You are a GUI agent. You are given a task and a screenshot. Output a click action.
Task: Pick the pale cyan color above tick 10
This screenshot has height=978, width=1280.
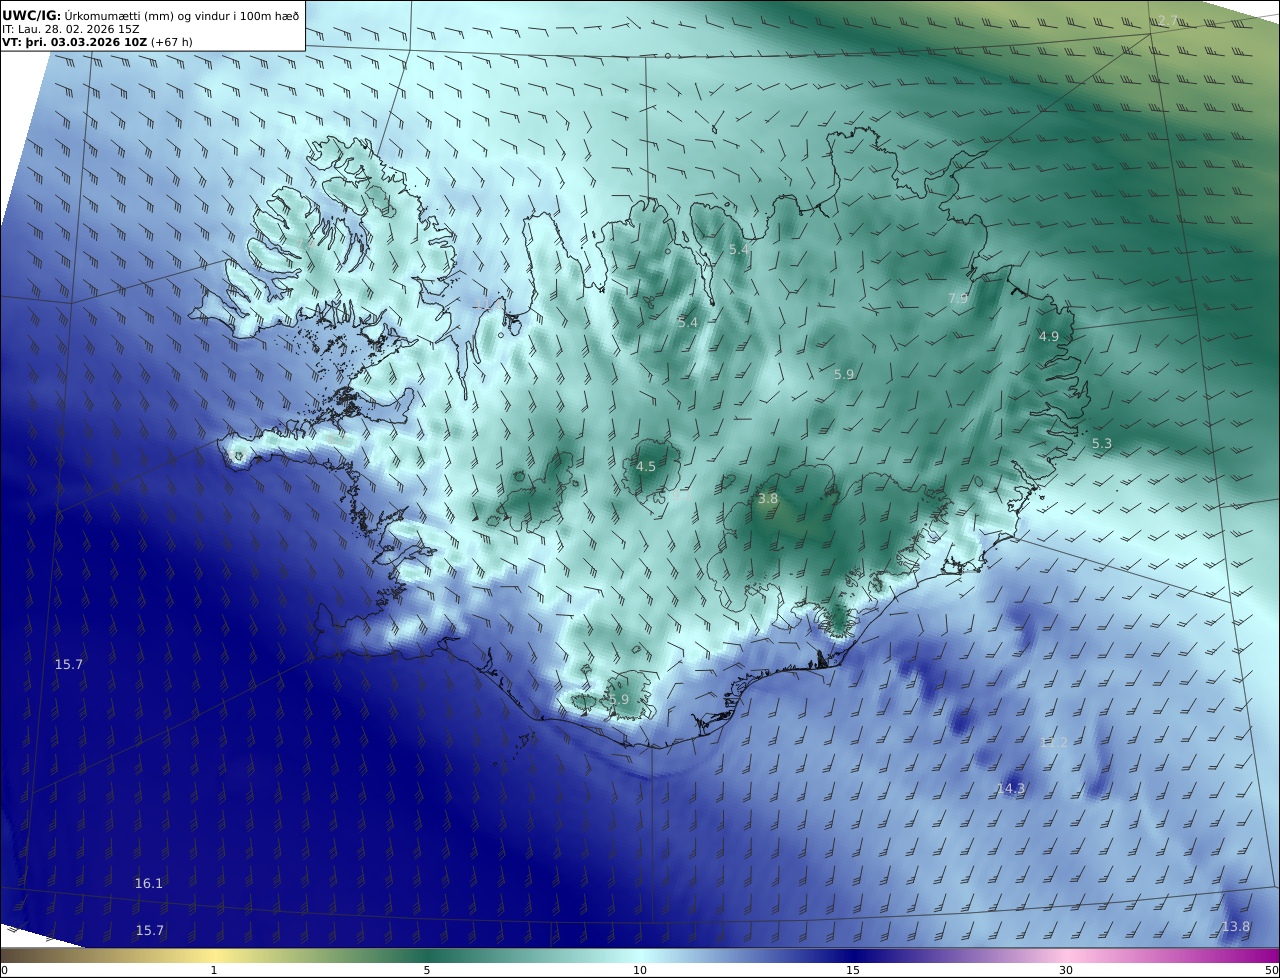click(x=640, y=955)
